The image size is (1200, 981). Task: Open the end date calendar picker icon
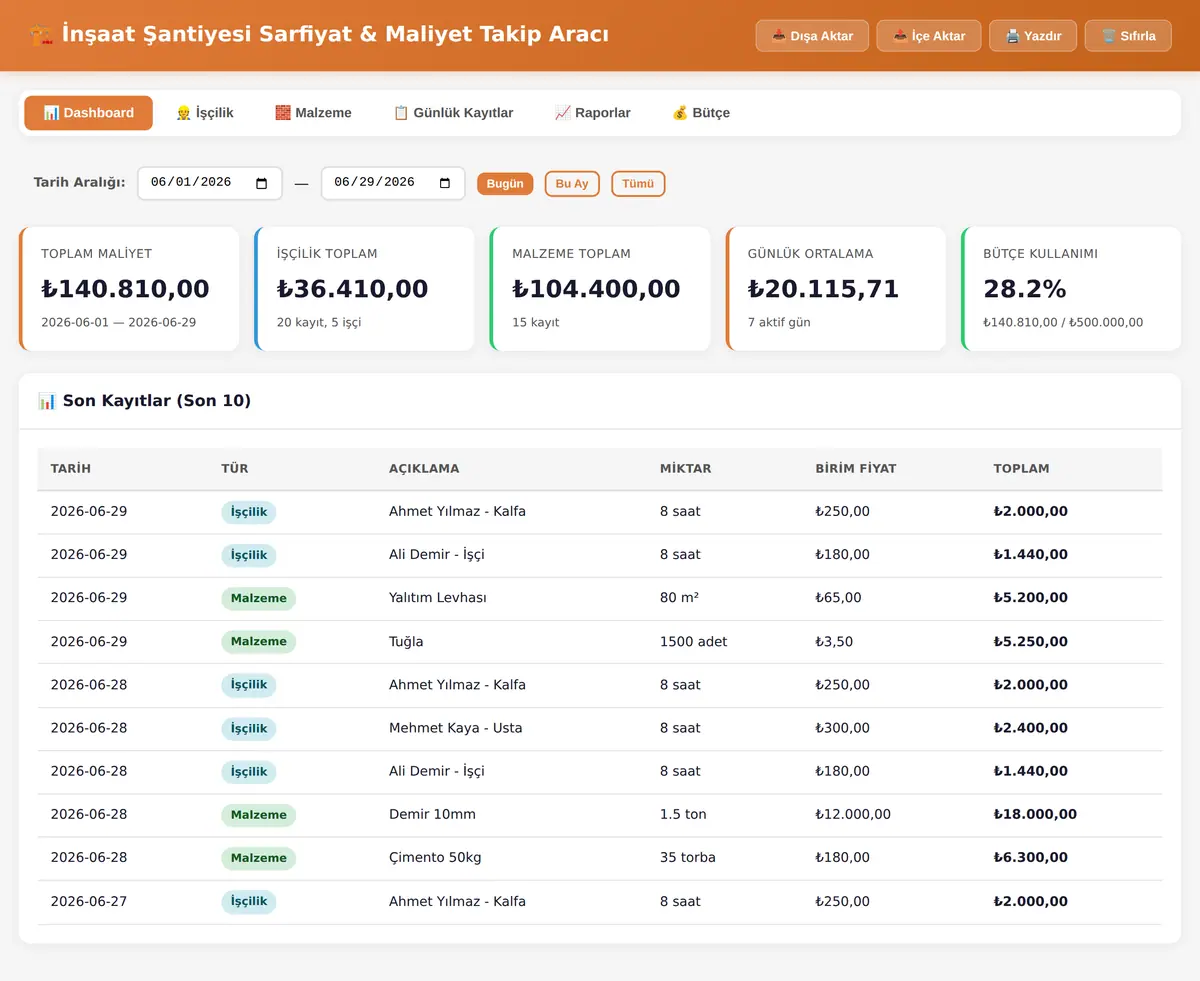tap(445, 183)
